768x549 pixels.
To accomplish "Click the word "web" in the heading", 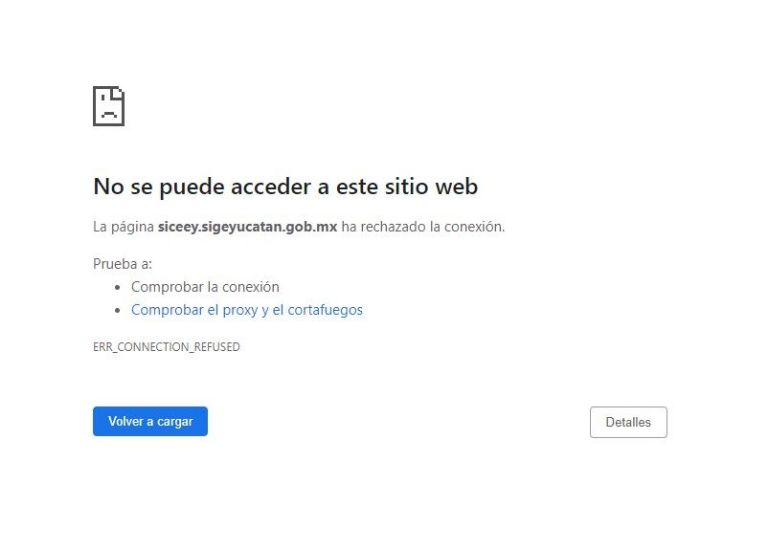I will coord(456,186).
